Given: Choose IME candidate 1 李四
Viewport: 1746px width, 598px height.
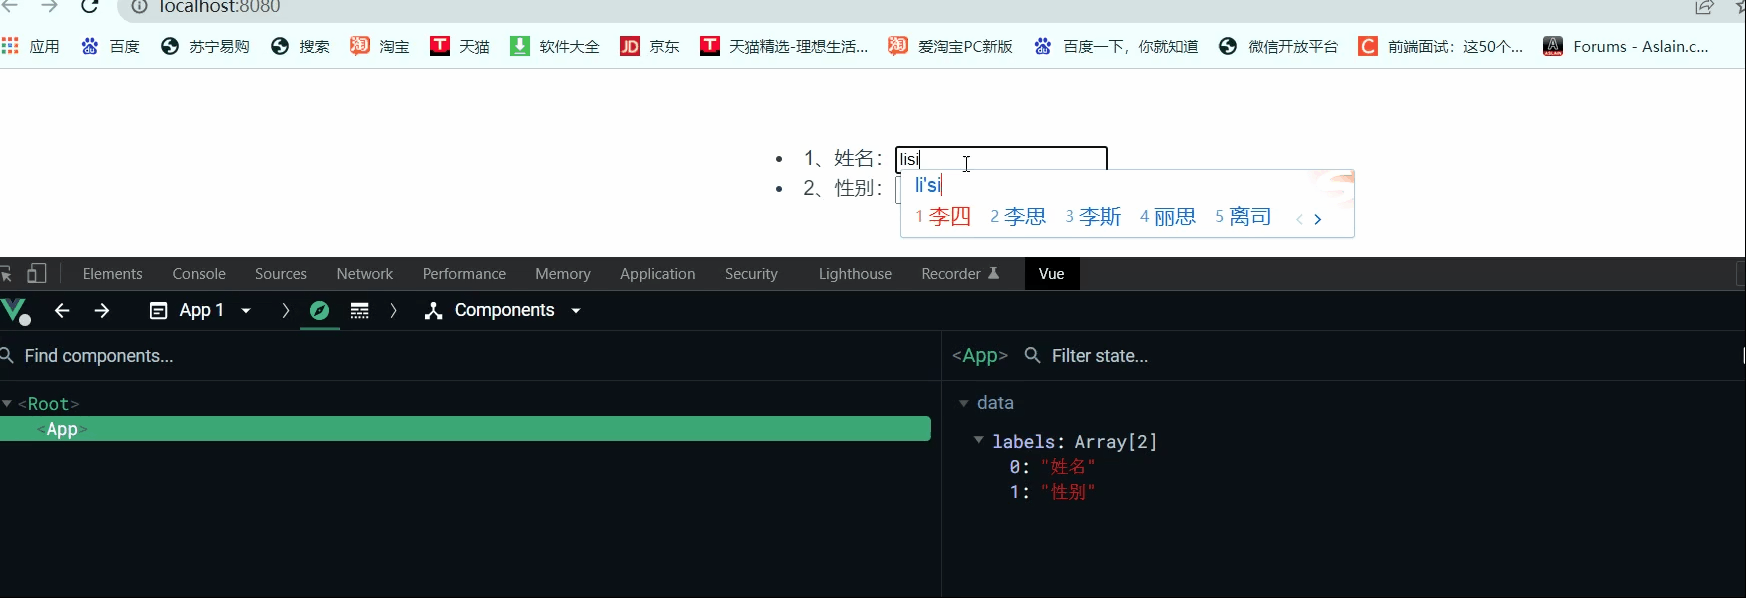Looking at the screenshot, I should [x=943, y=217].
